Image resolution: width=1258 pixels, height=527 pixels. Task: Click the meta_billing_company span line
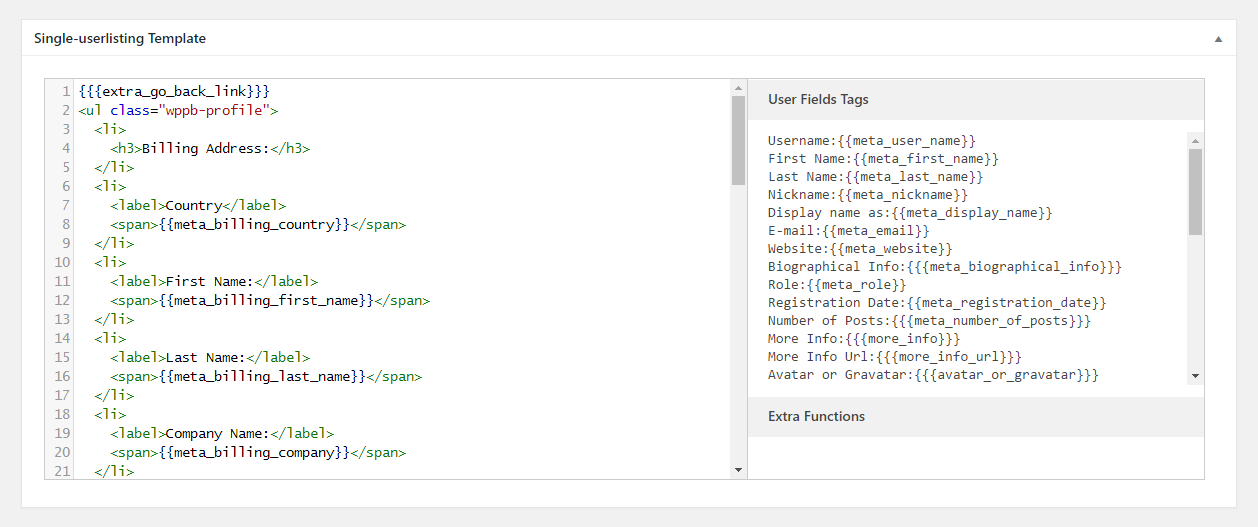tap(258, 452)
